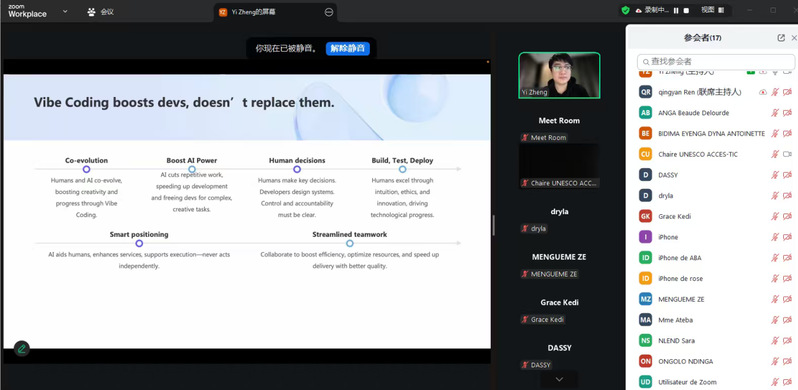Click 解除静音 to unmute yourself
Screen dimensions: 798x390
(x=348, y=48)
